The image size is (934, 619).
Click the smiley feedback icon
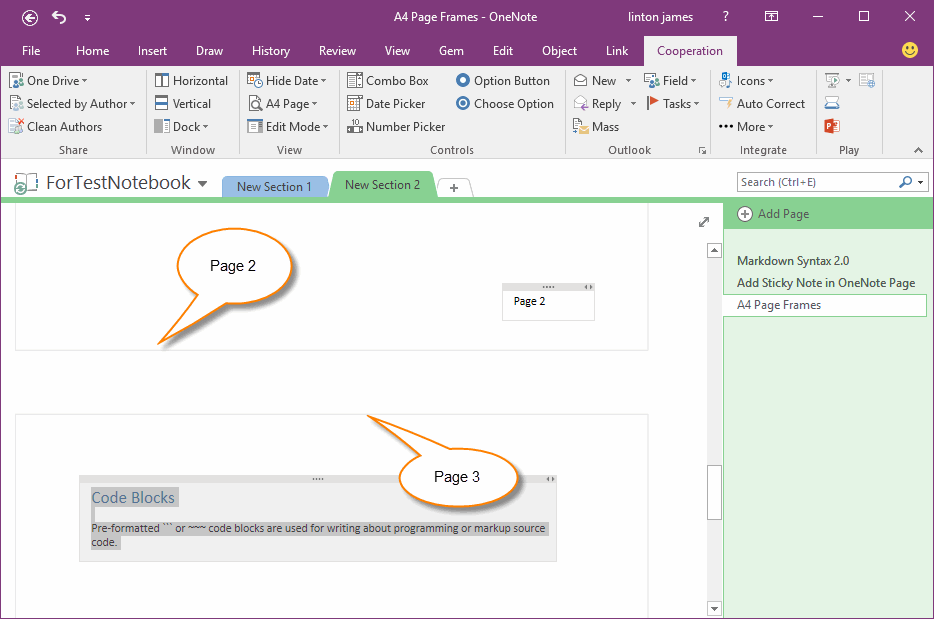[910, 50]
